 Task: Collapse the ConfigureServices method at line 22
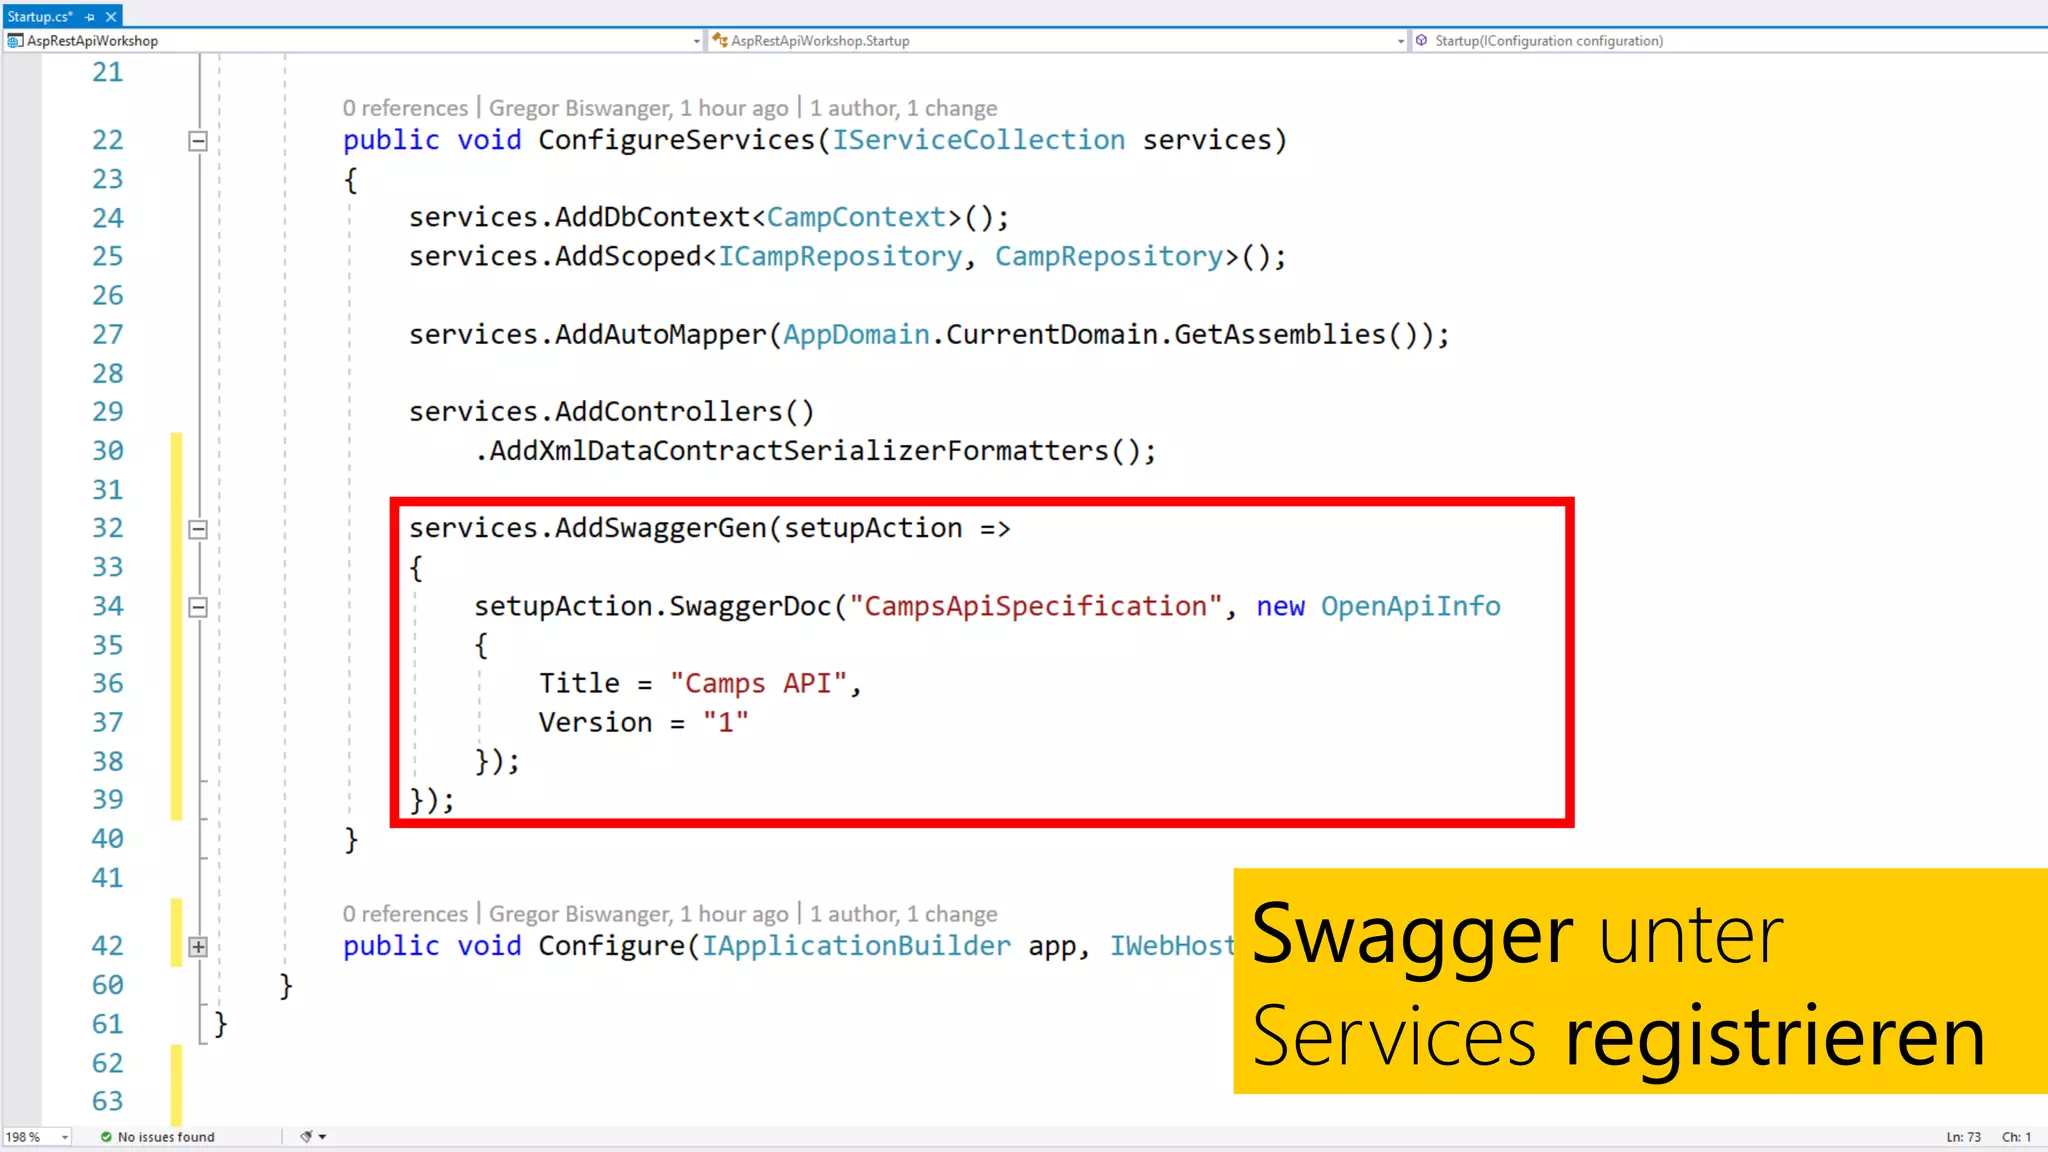[x=198, y=141]
